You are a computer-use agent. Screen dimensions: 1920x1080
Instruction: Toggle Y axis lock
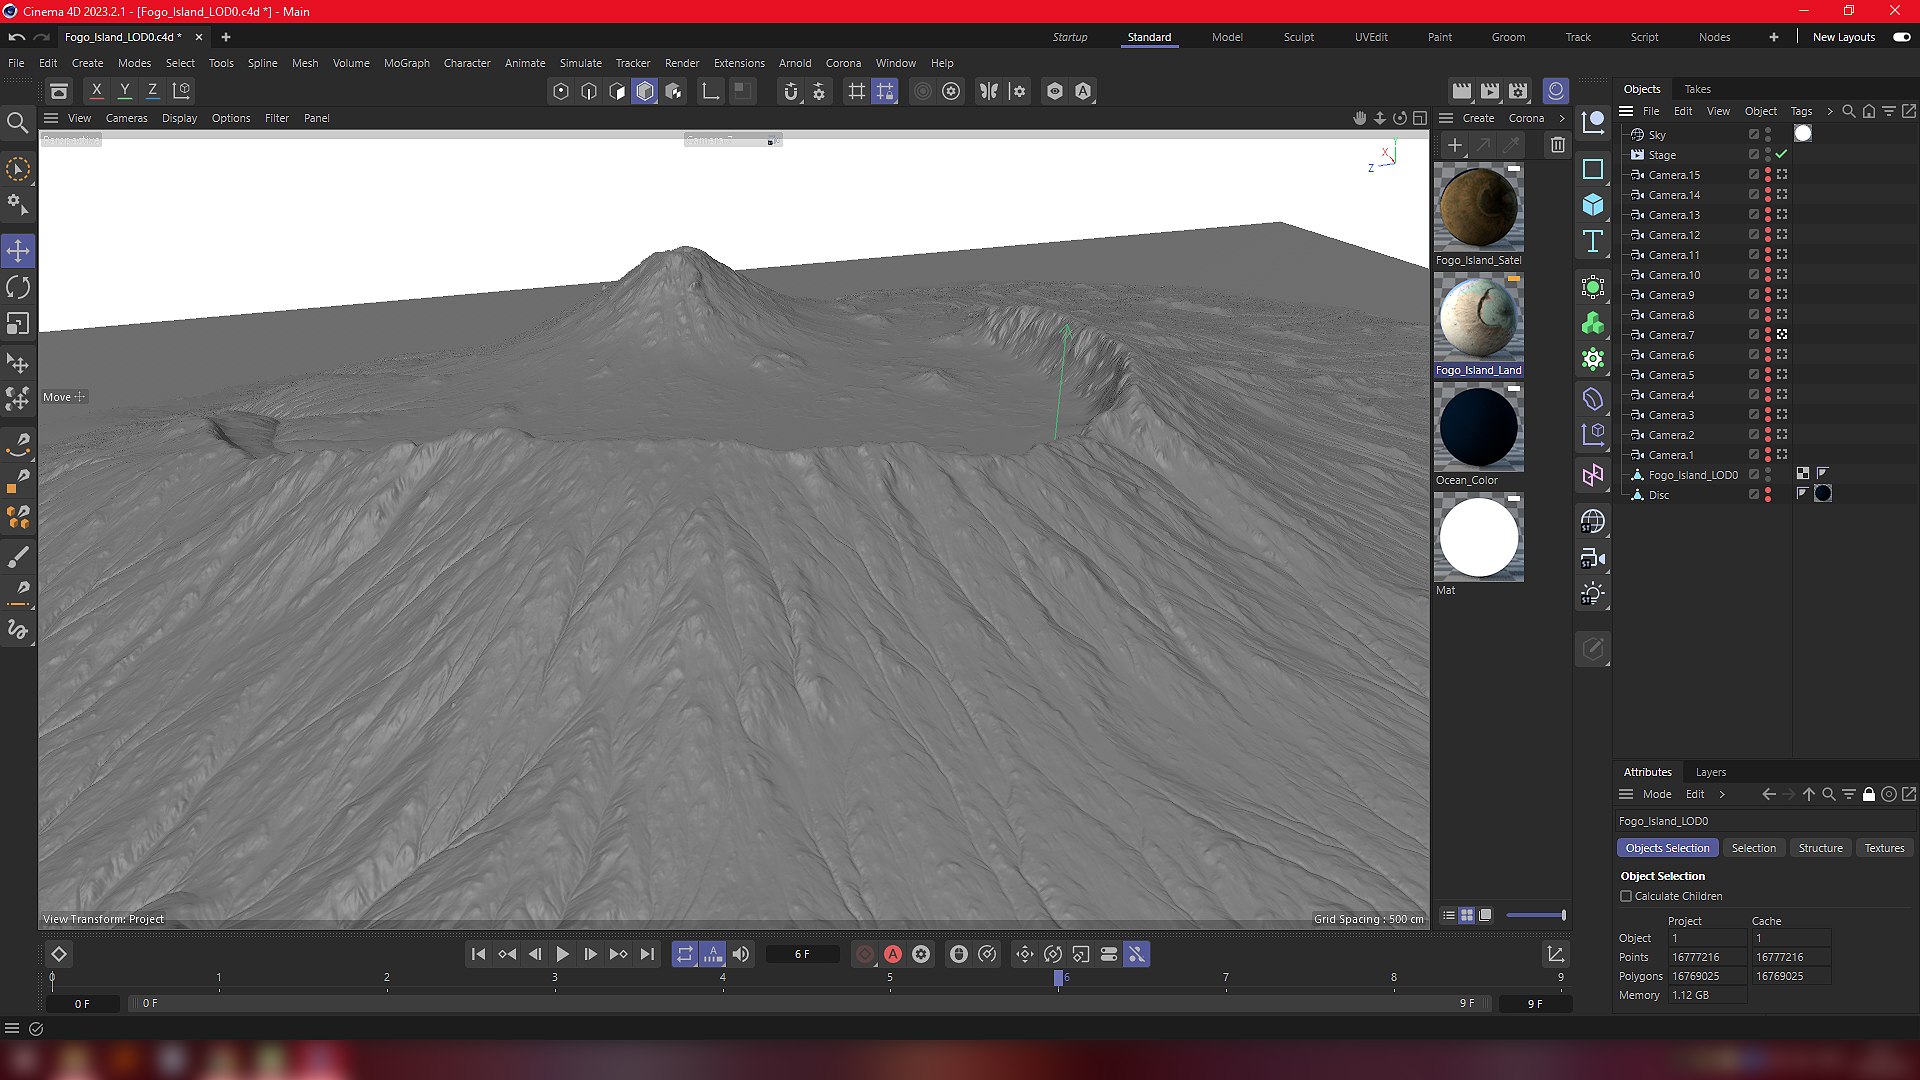tap(125, 90)
